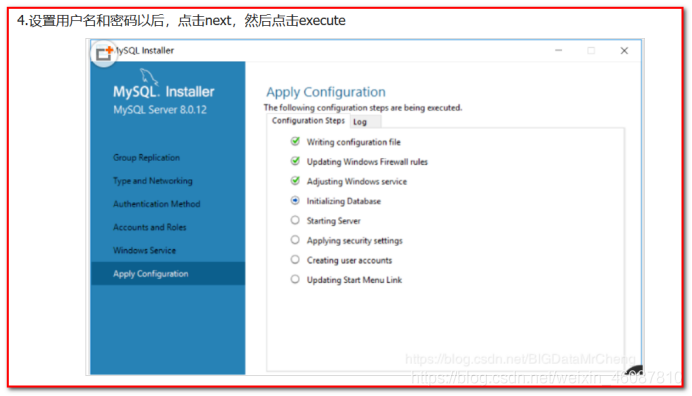Select the Windows Service step
Image resolution: width=692 pixels, height=396 pixels.
tap(144, 250)
